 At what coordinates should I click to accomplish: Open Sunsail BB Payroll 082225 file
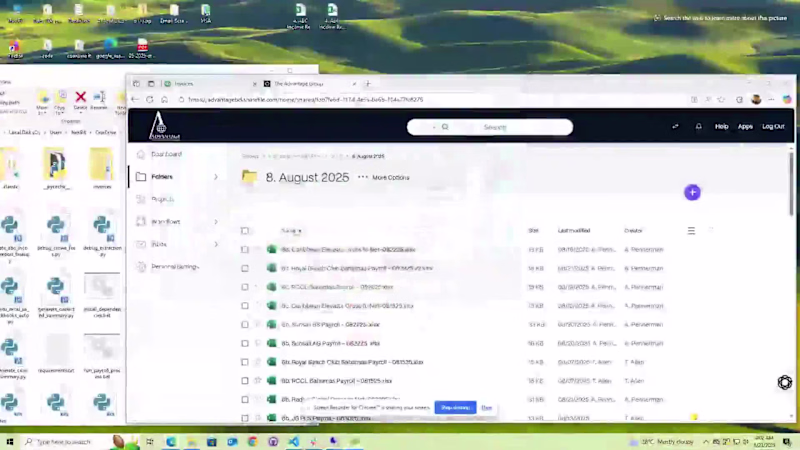coord(331,324)
